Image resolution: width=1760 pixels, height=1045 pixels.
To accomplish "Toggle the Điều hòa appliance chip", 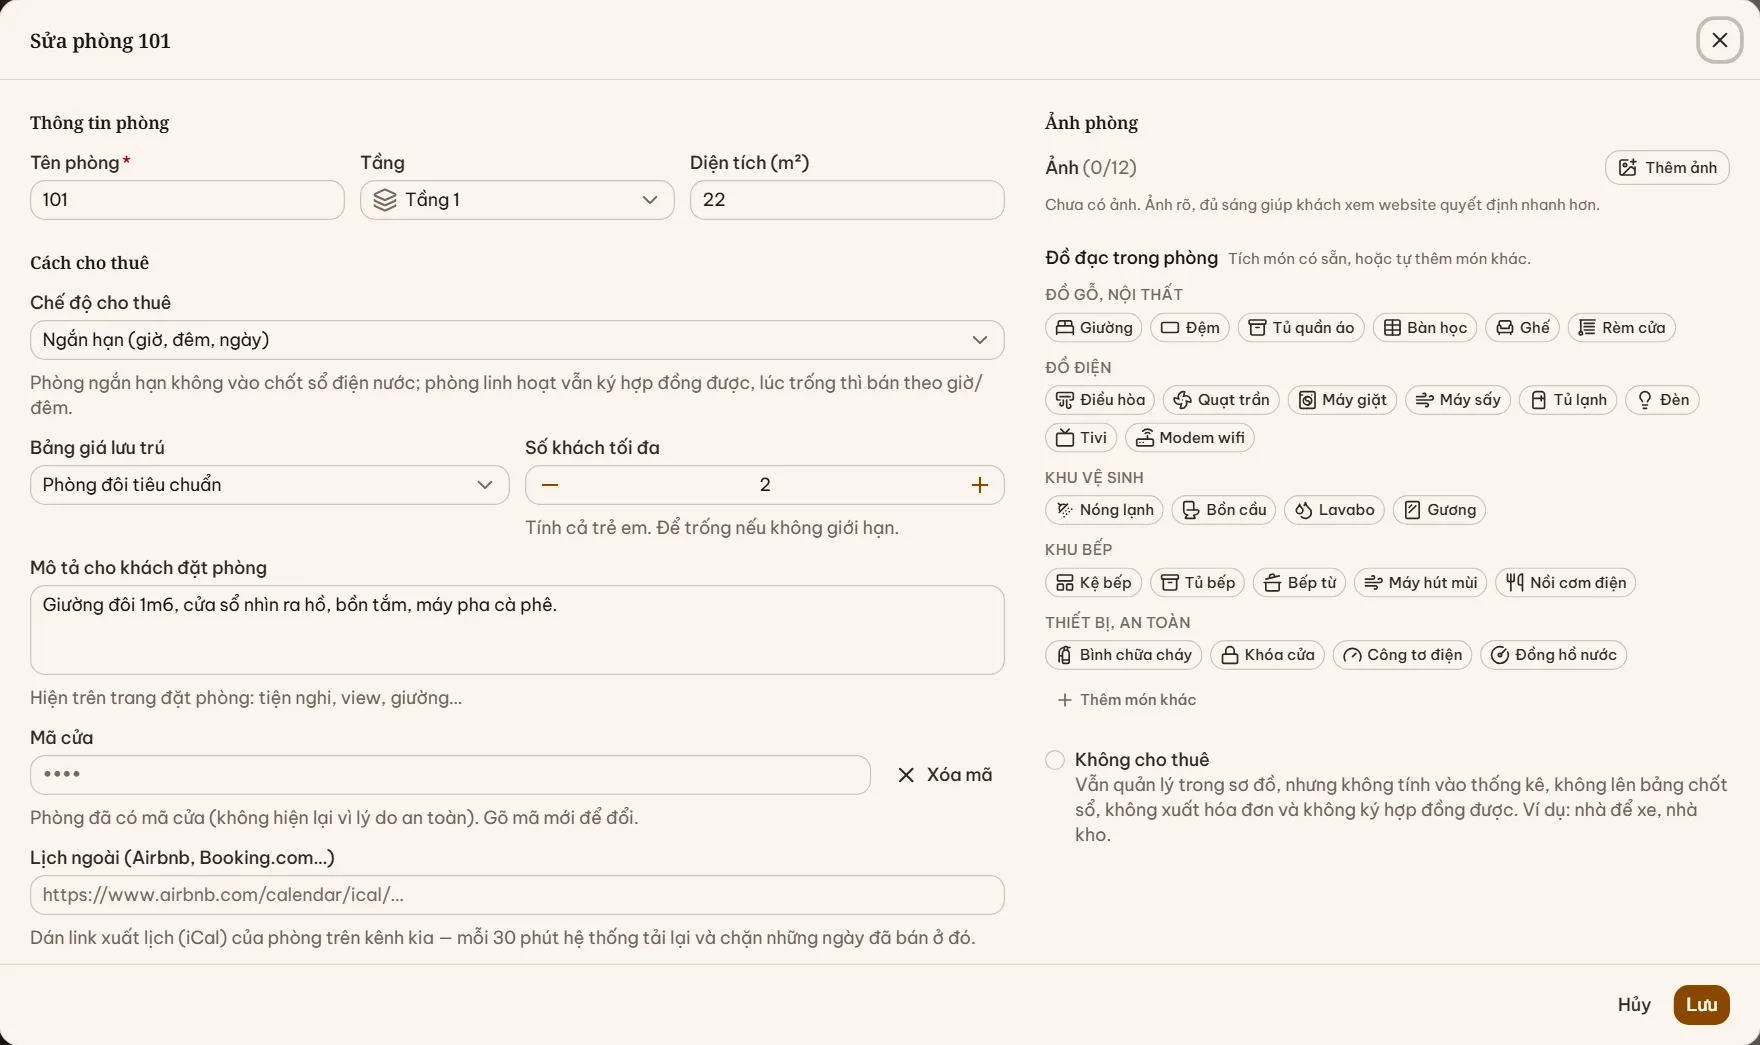I will point(1100,400).
